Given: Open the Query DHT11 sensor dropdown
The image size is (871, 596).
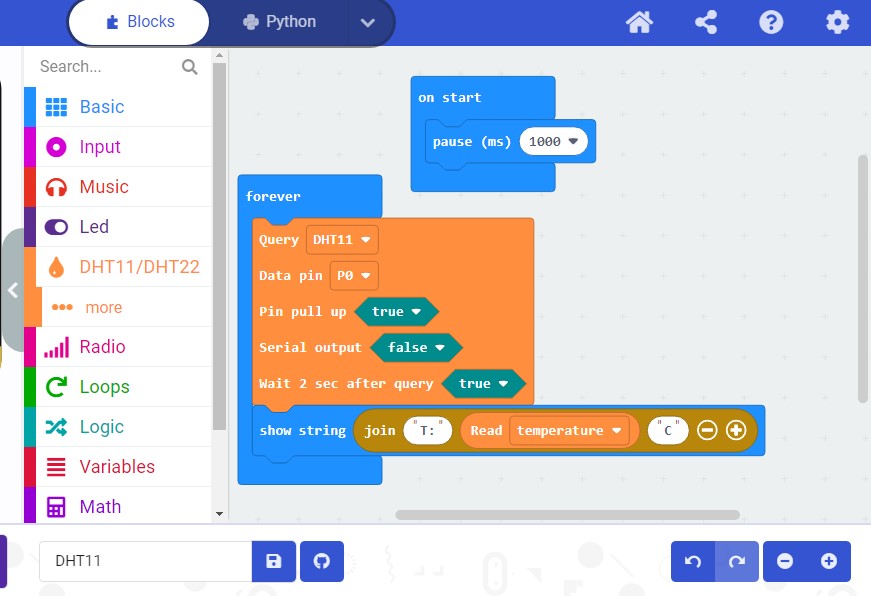Looking at the screenshot, I should (x=342, y=240).
